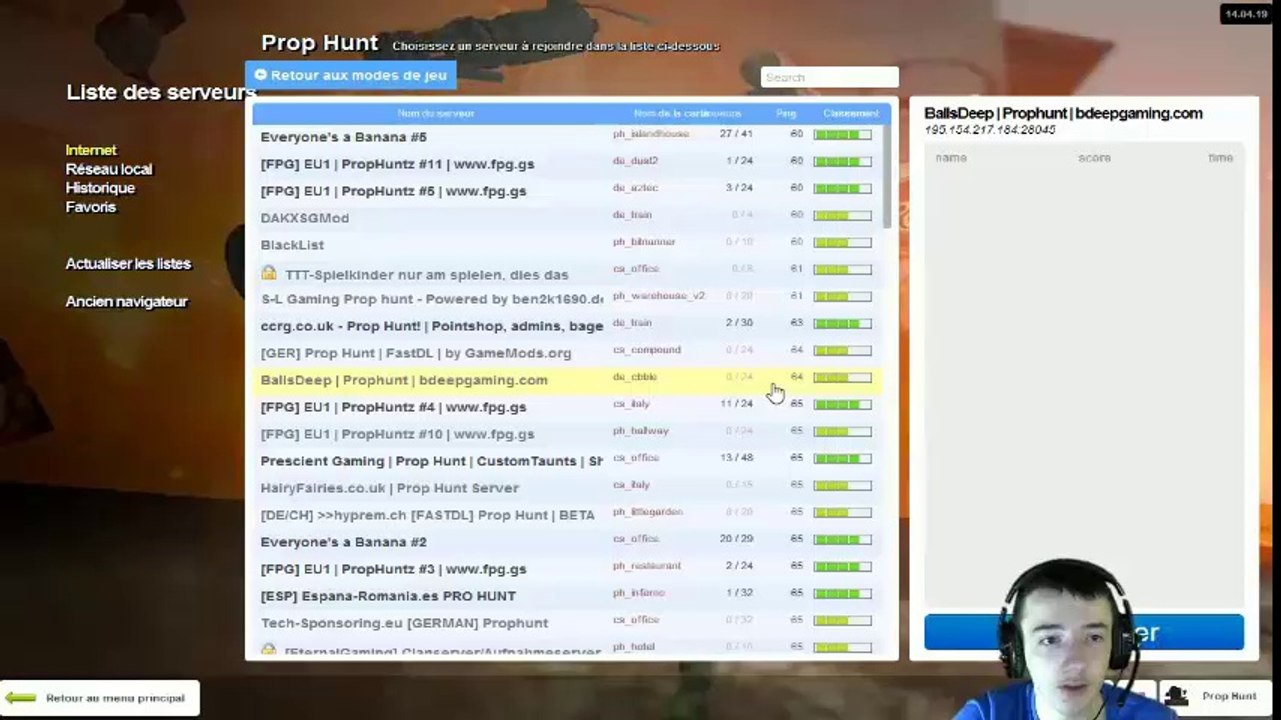Select server Everyone's a Banana #2
Image resolution: width=1281 pixels, height=720 pixels.
567,542
